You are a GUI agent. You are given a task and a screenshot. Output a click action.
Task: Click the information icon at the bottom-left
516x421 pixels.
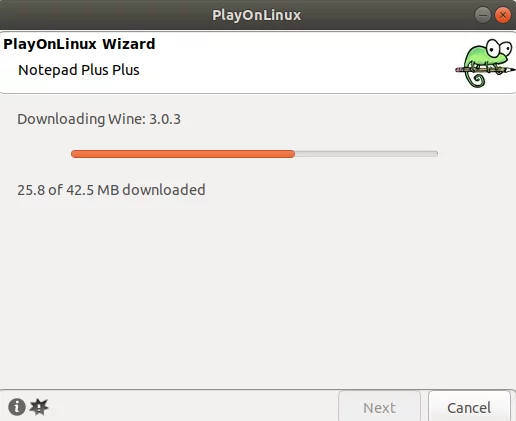[x=17, y=407]
